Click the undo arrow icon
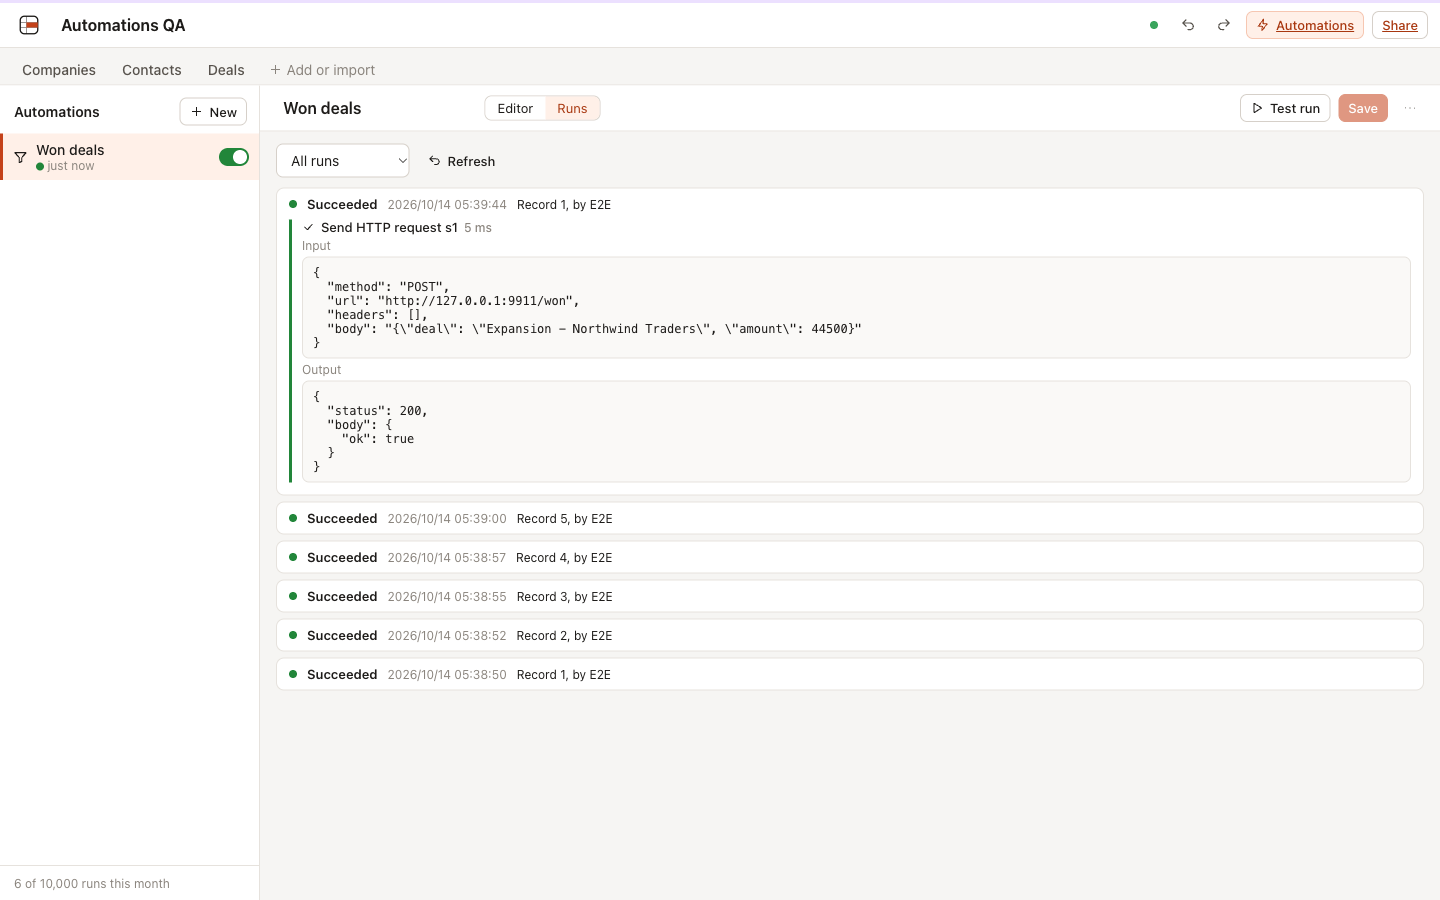Screen dimensions: 1440x900 [x=1188, y=25]
